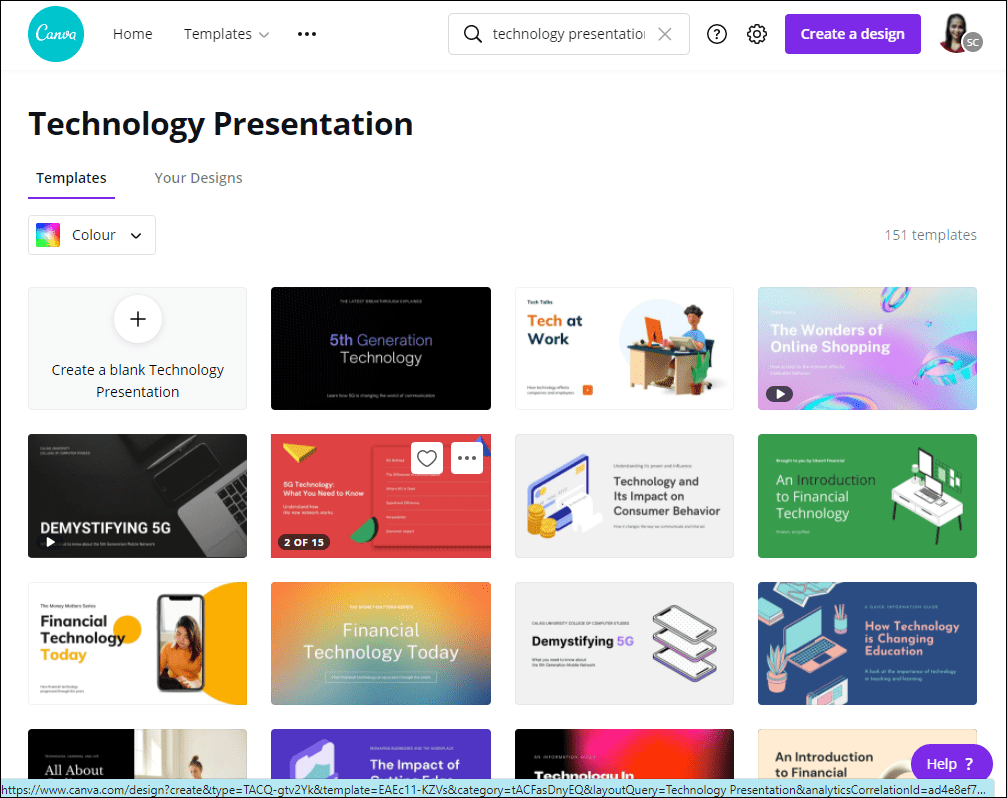This screenshot has height=798, width=1007.
Task: Click the Canva logo
Action: 55,33
